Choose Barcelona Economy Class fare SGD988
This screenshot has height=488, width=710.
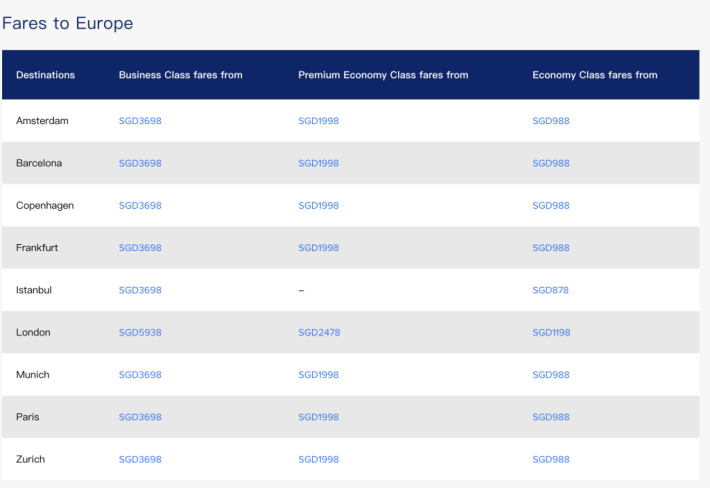click(550, 163)
